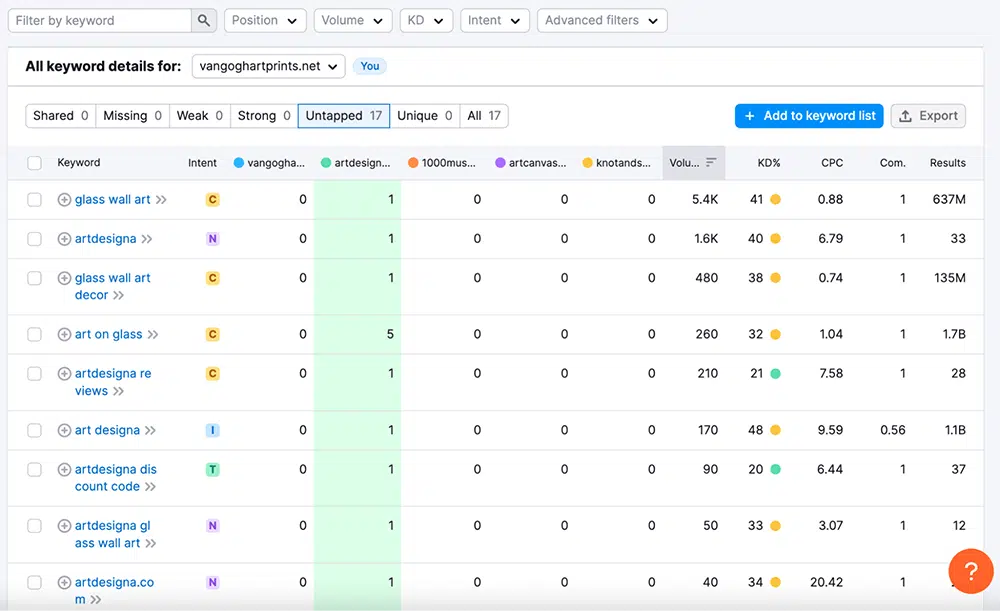The image size is (1000, 611).
Task: Show the All 17 keywords tab
Action: pos(484,115)
